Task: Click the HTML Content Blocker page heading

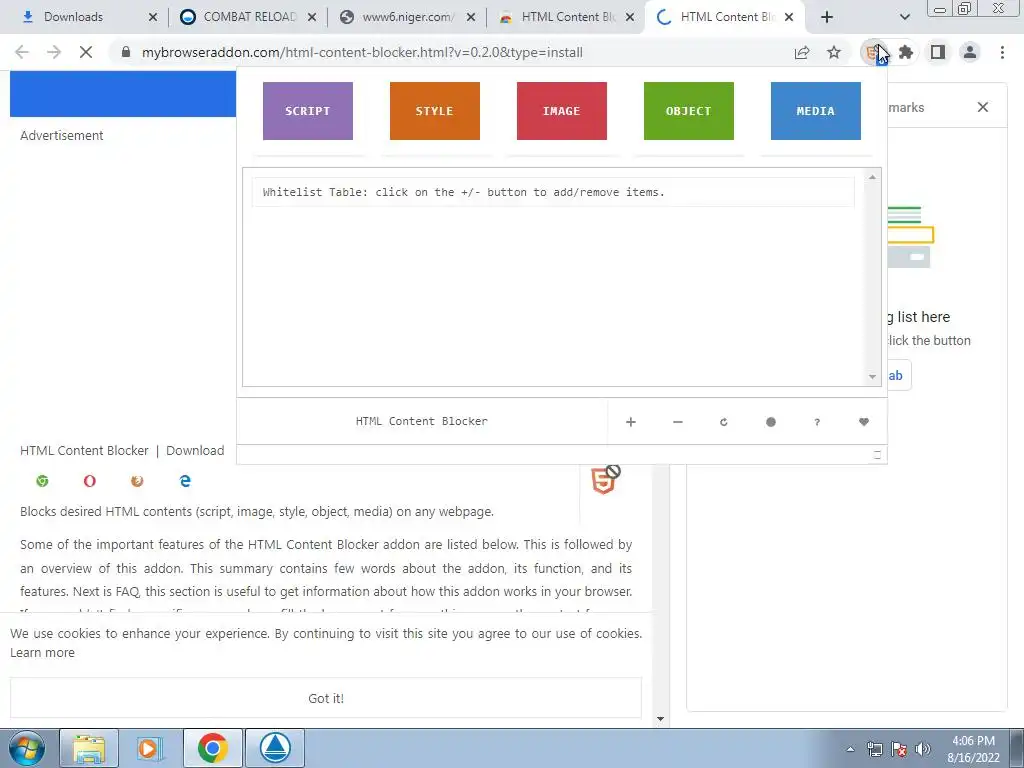Action: point(84,451)
